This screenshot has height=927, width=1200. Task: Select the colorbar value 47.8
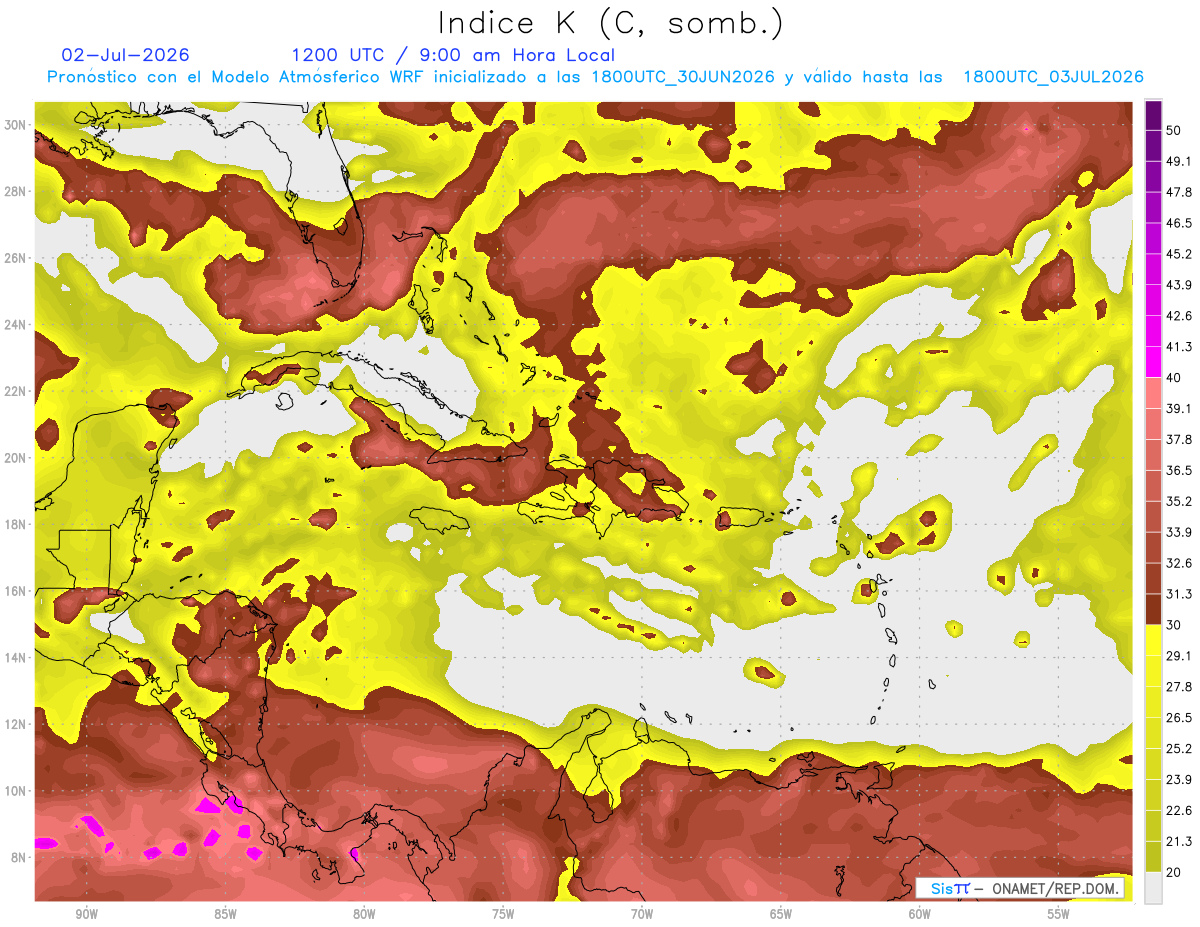1179,192
